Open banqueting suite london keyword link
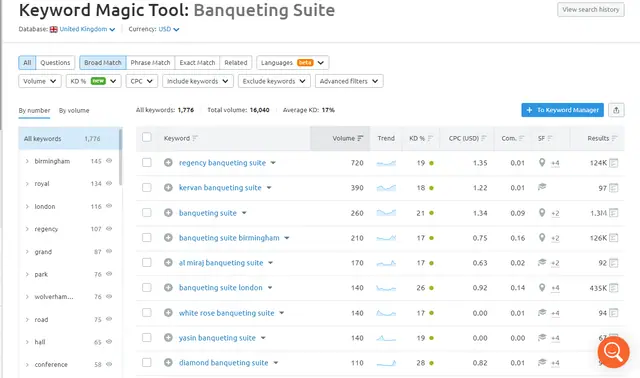The width and height of the screenshot is (640, 378). (x=221, y=288)
